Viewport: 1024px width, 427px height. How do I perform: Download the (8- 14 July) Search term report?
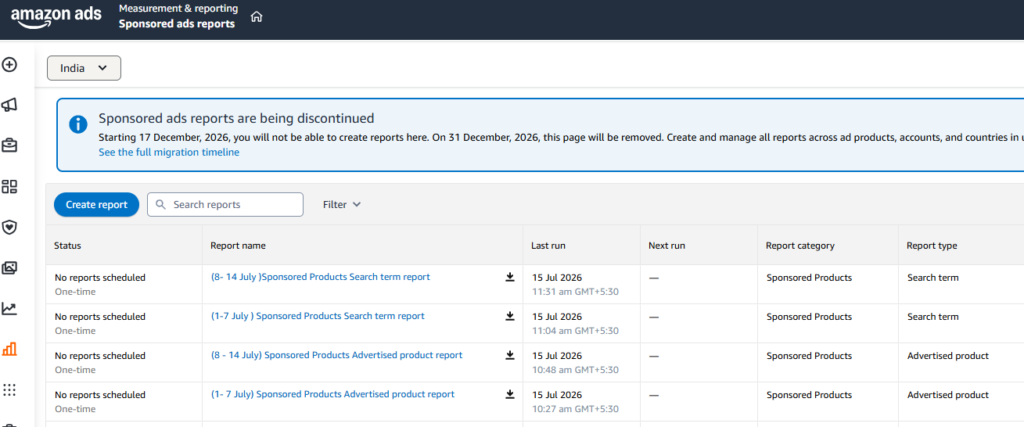(x=510, y=277)
